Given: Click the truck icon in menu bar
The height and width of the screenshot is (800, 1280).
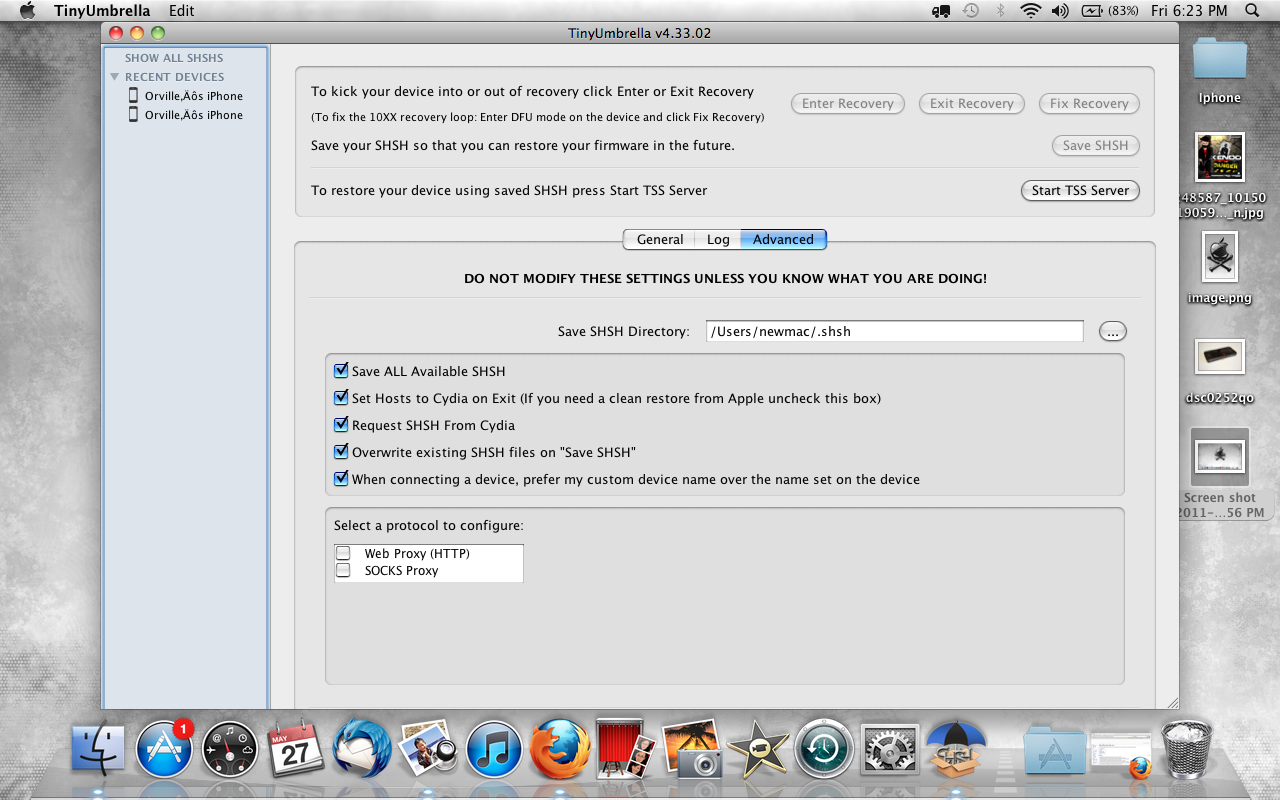Looking at the screenshot, I should coord(940,10).
